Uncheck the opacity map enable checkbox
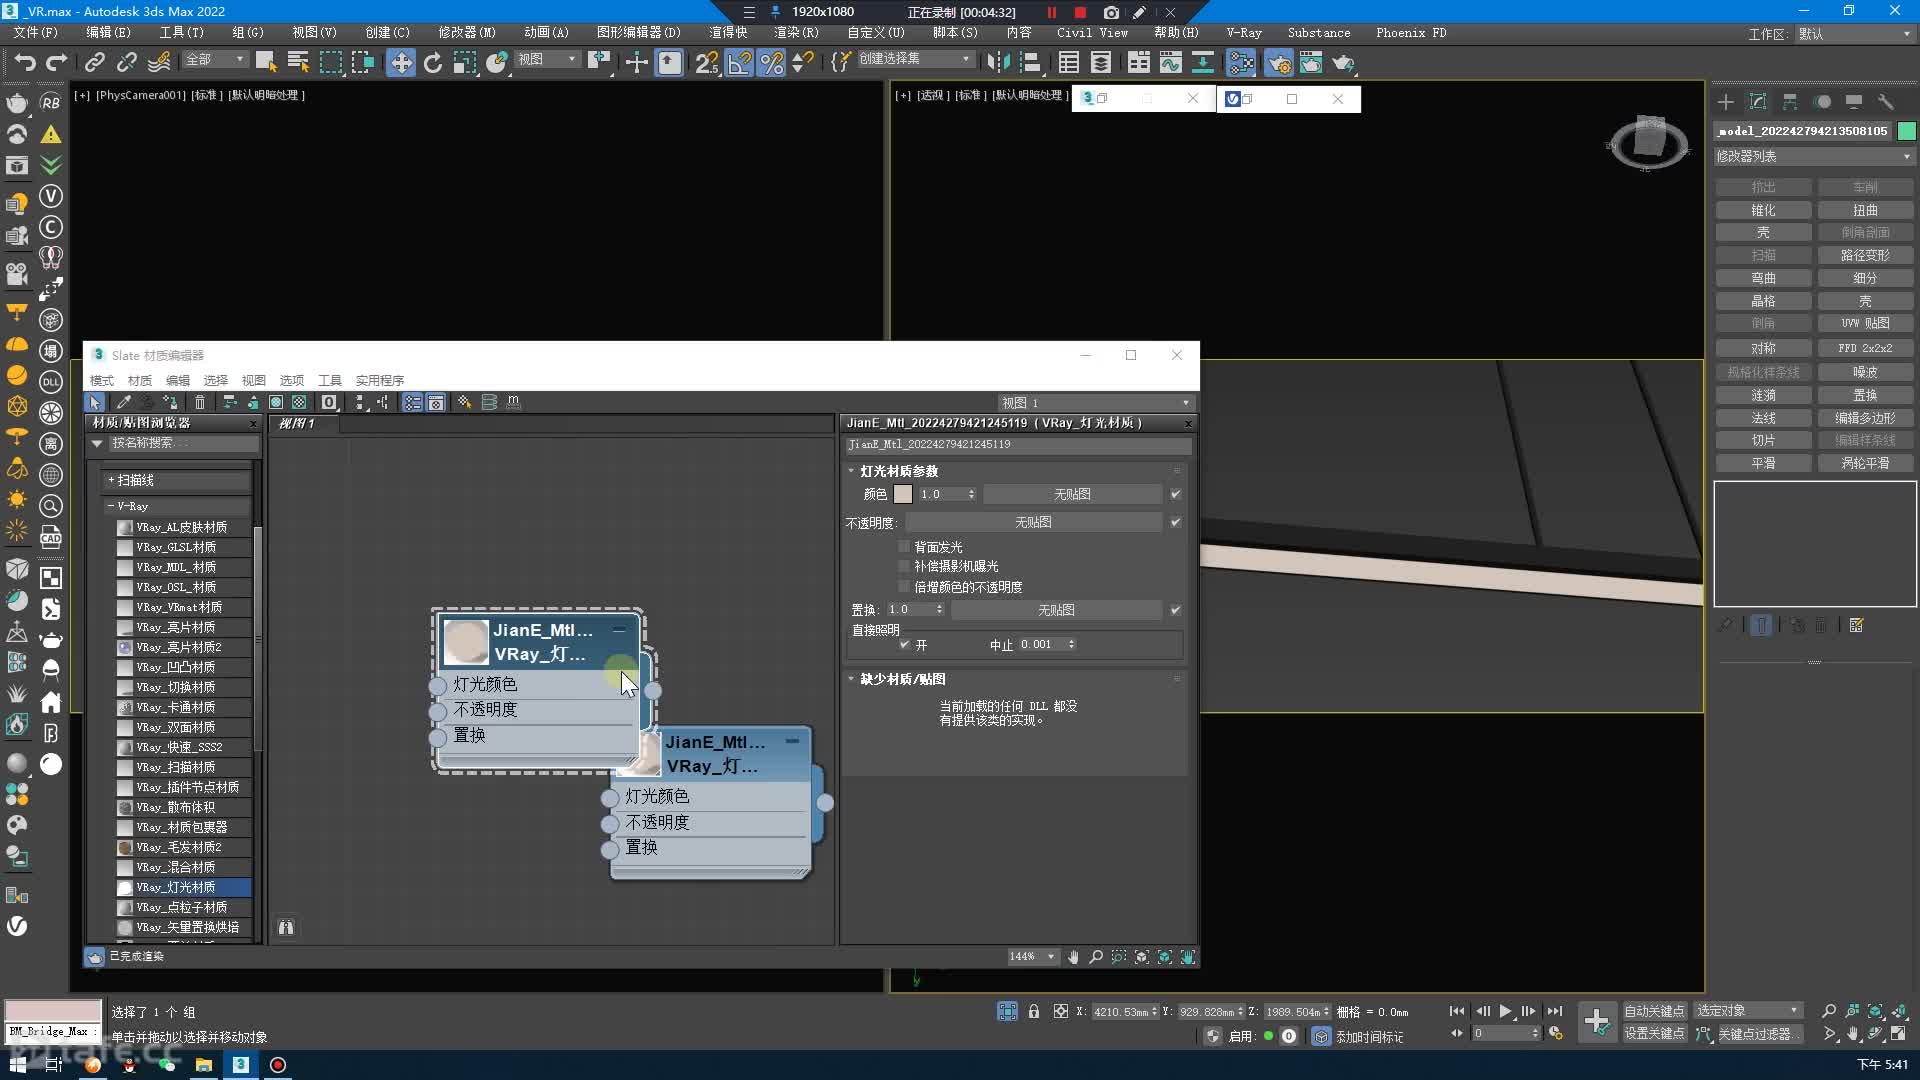Screen dimensions: 1920x1080 tap(1175, 522)
